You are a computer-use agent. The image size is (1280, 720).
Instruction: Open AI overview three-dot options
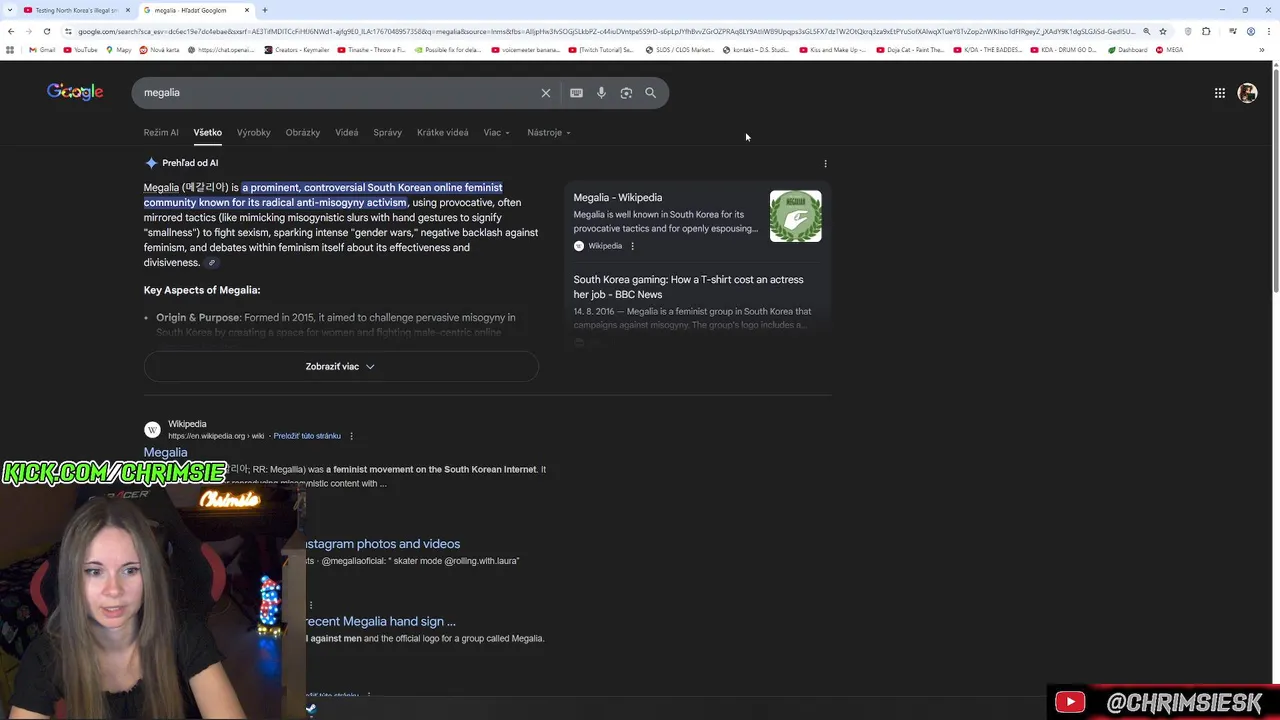click(825, 163)
